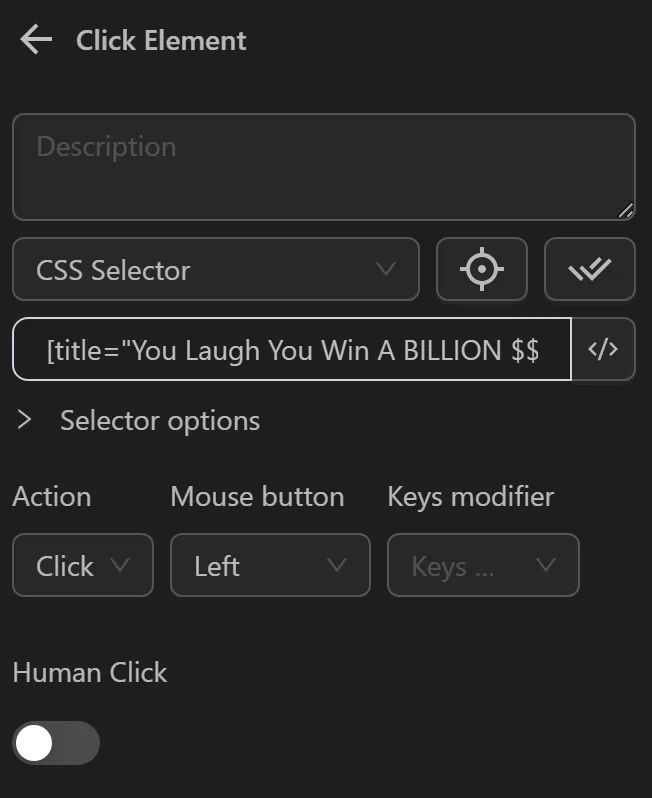Click the arrow icon inside Mouse button box

[x=337, y=565]
